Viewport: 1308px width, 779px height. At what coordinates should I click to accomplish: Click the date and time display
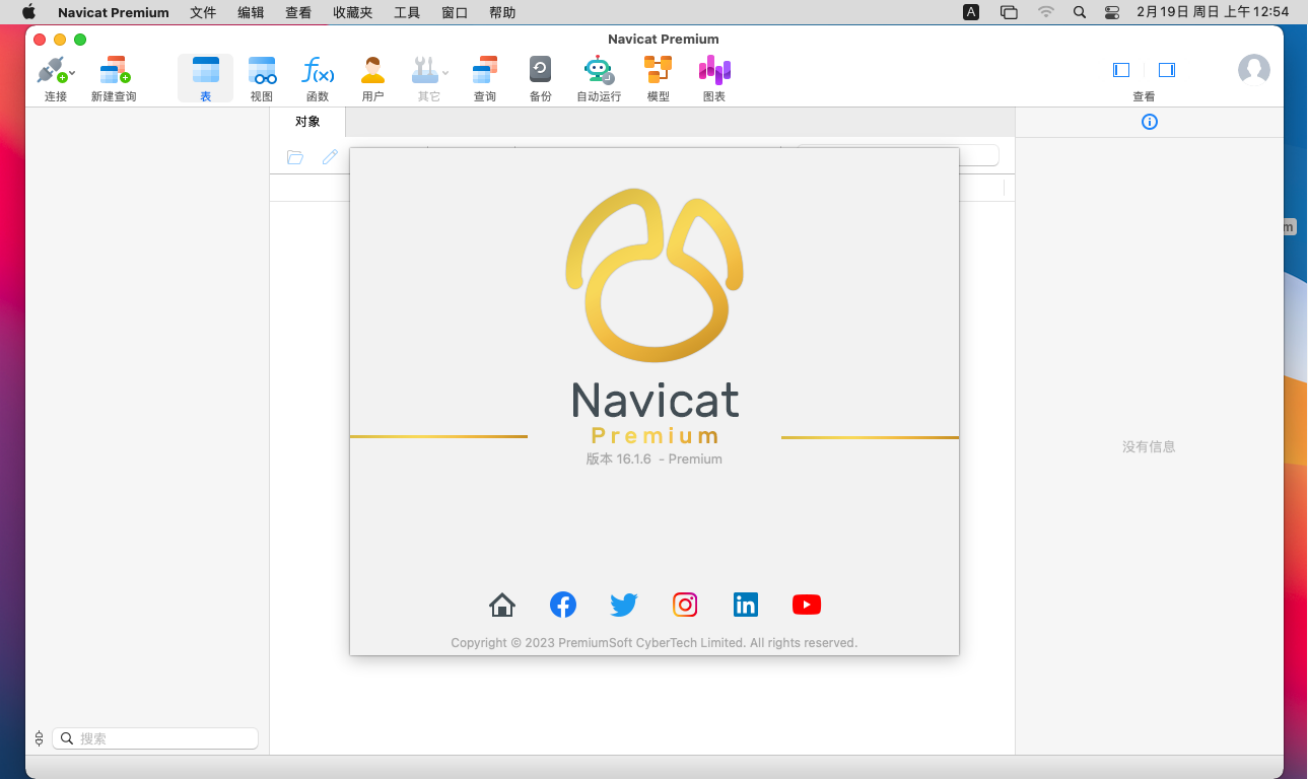(x=1213, y=12)
